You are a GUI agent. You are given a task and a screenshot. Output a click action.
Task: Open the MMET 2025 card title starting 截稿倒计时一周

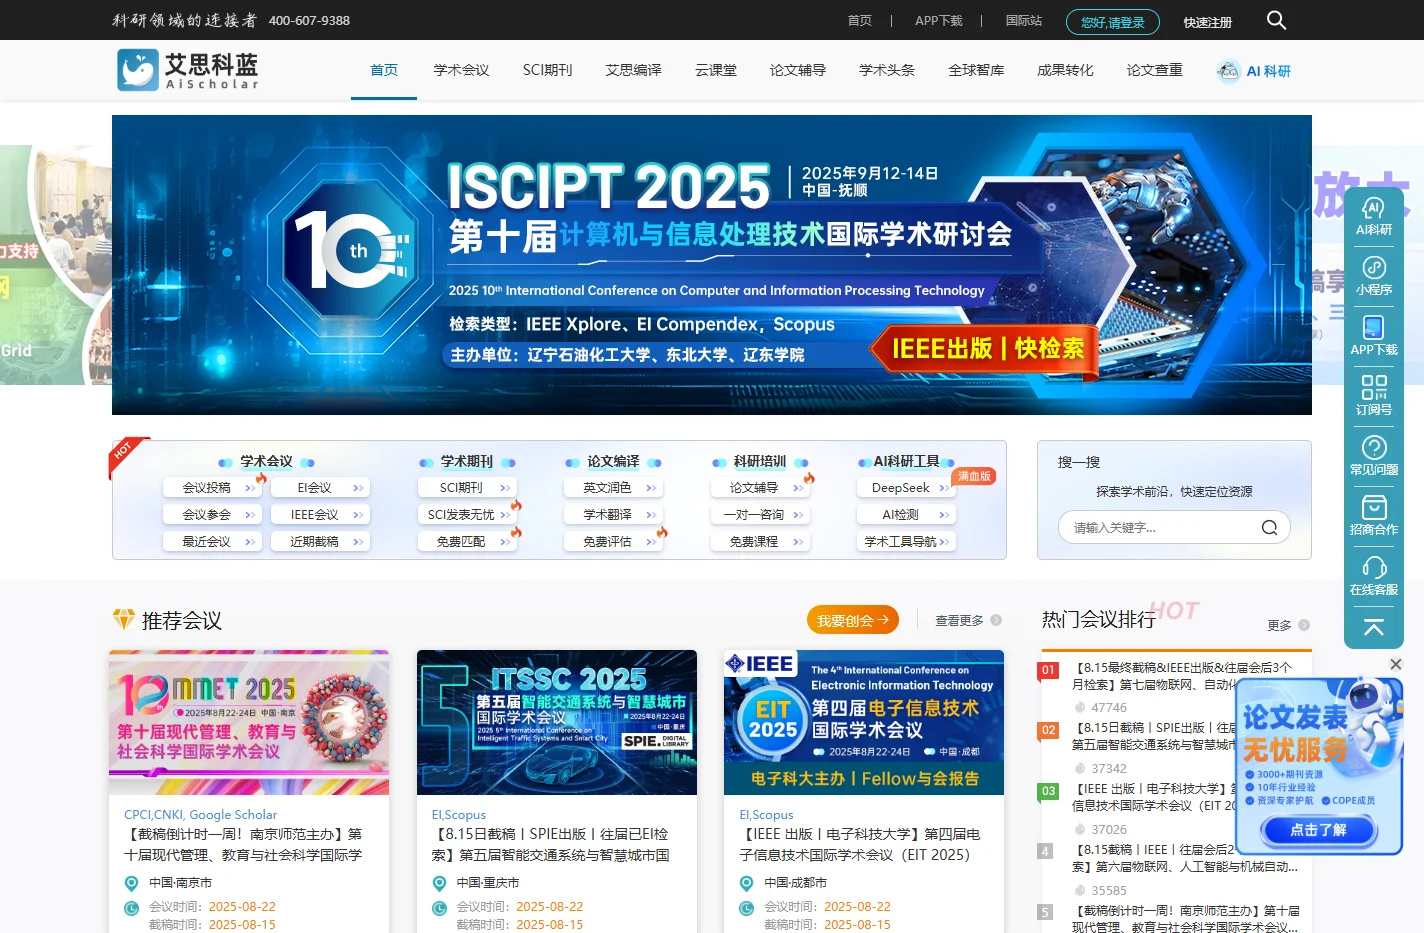[x=243, y=844]
